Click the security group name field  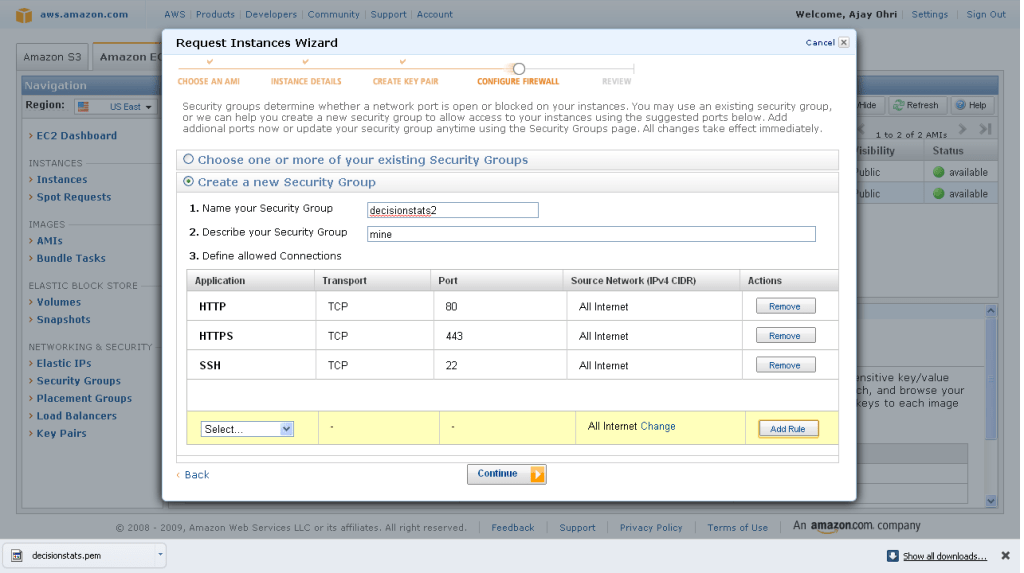(453, 210)
